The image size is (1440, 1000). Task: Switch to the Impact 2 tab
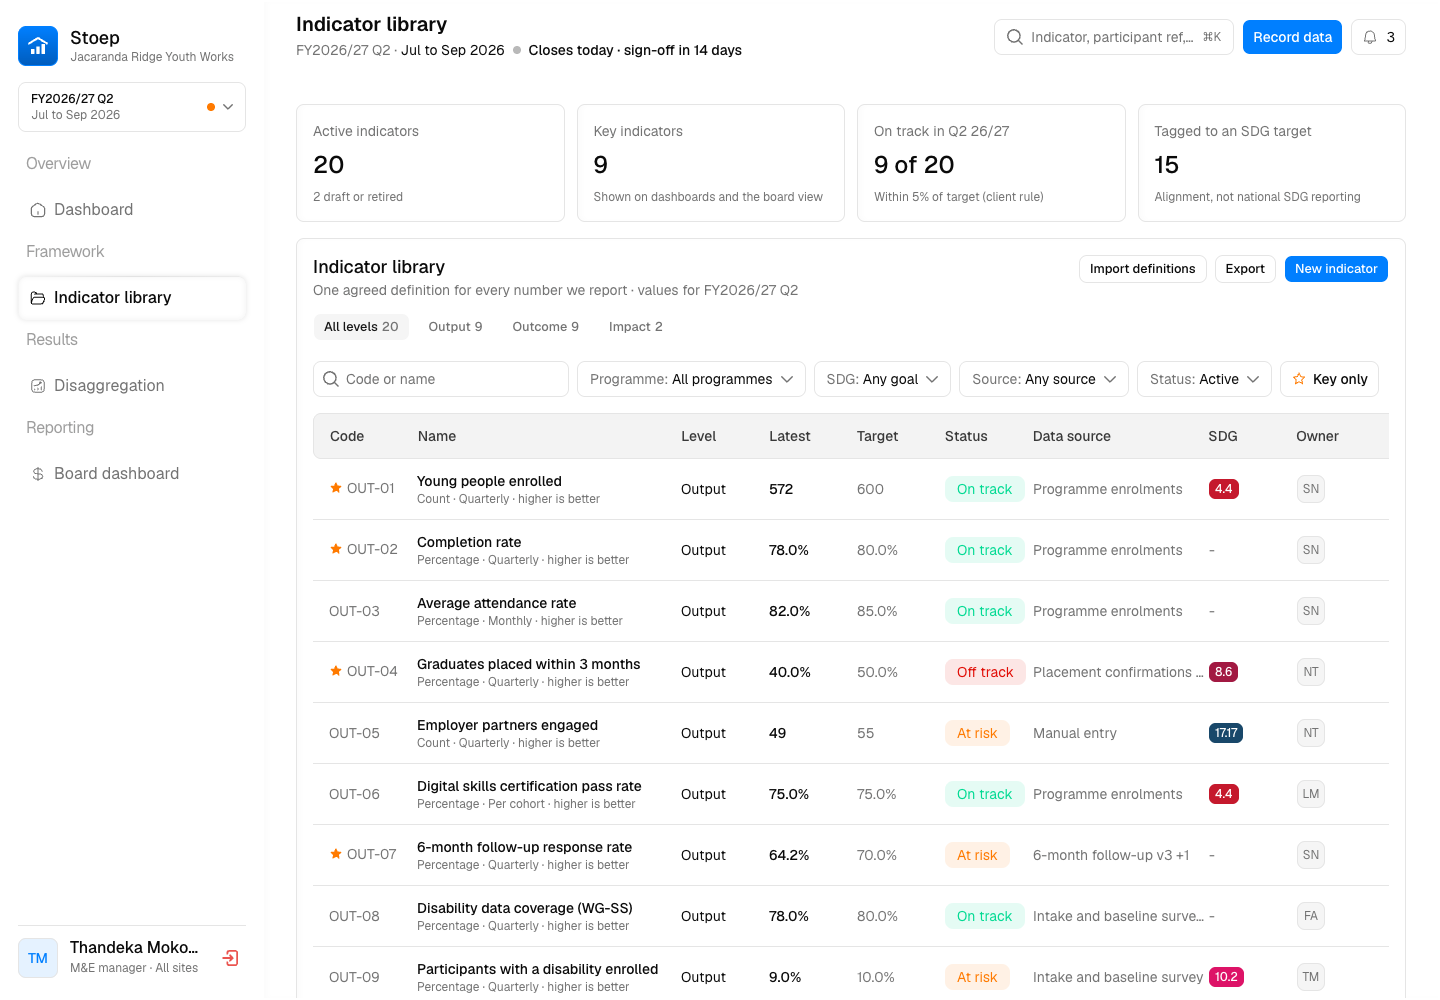pyautogui.click(x=635, y=327)
